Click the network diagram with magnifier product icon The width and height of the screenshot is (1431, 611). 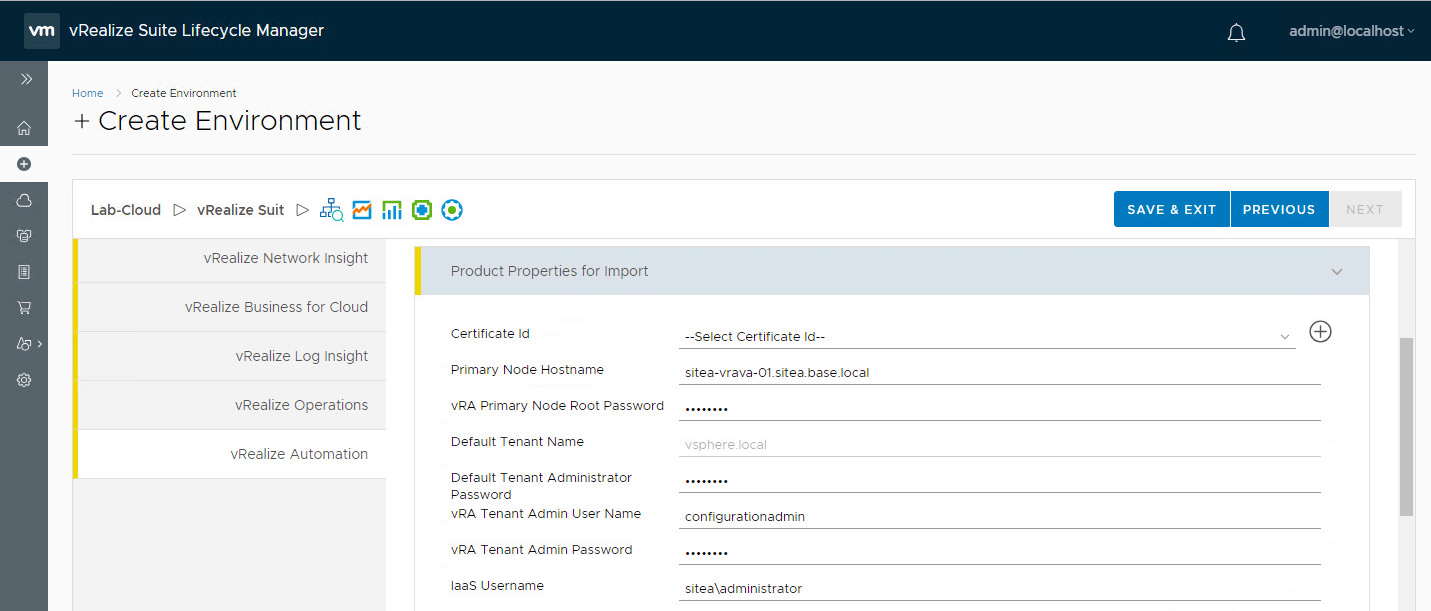(331, 210)
